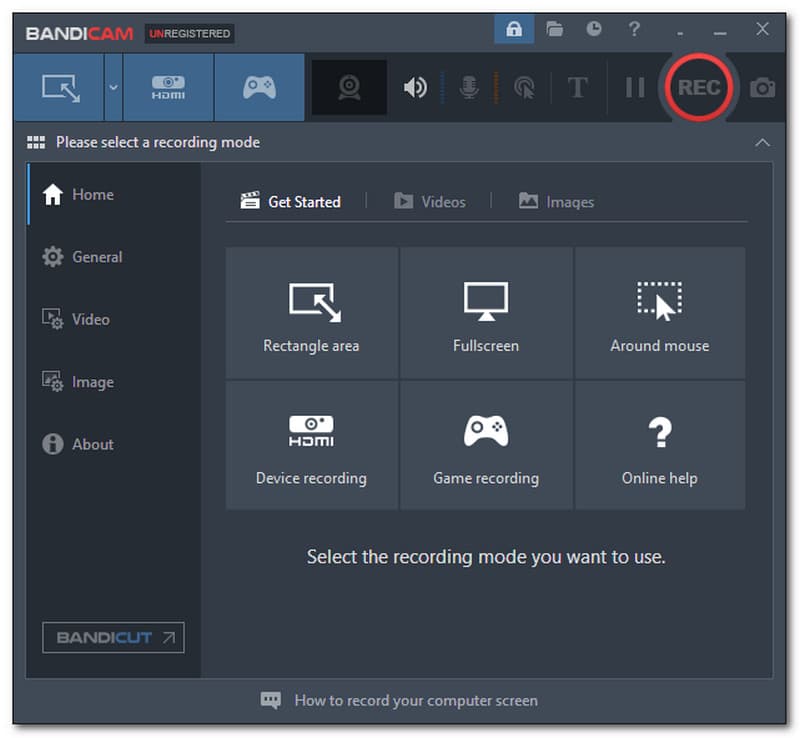Click the small dash button left of minimize
The height and width of the screenshot is (738, 800).
680,34
